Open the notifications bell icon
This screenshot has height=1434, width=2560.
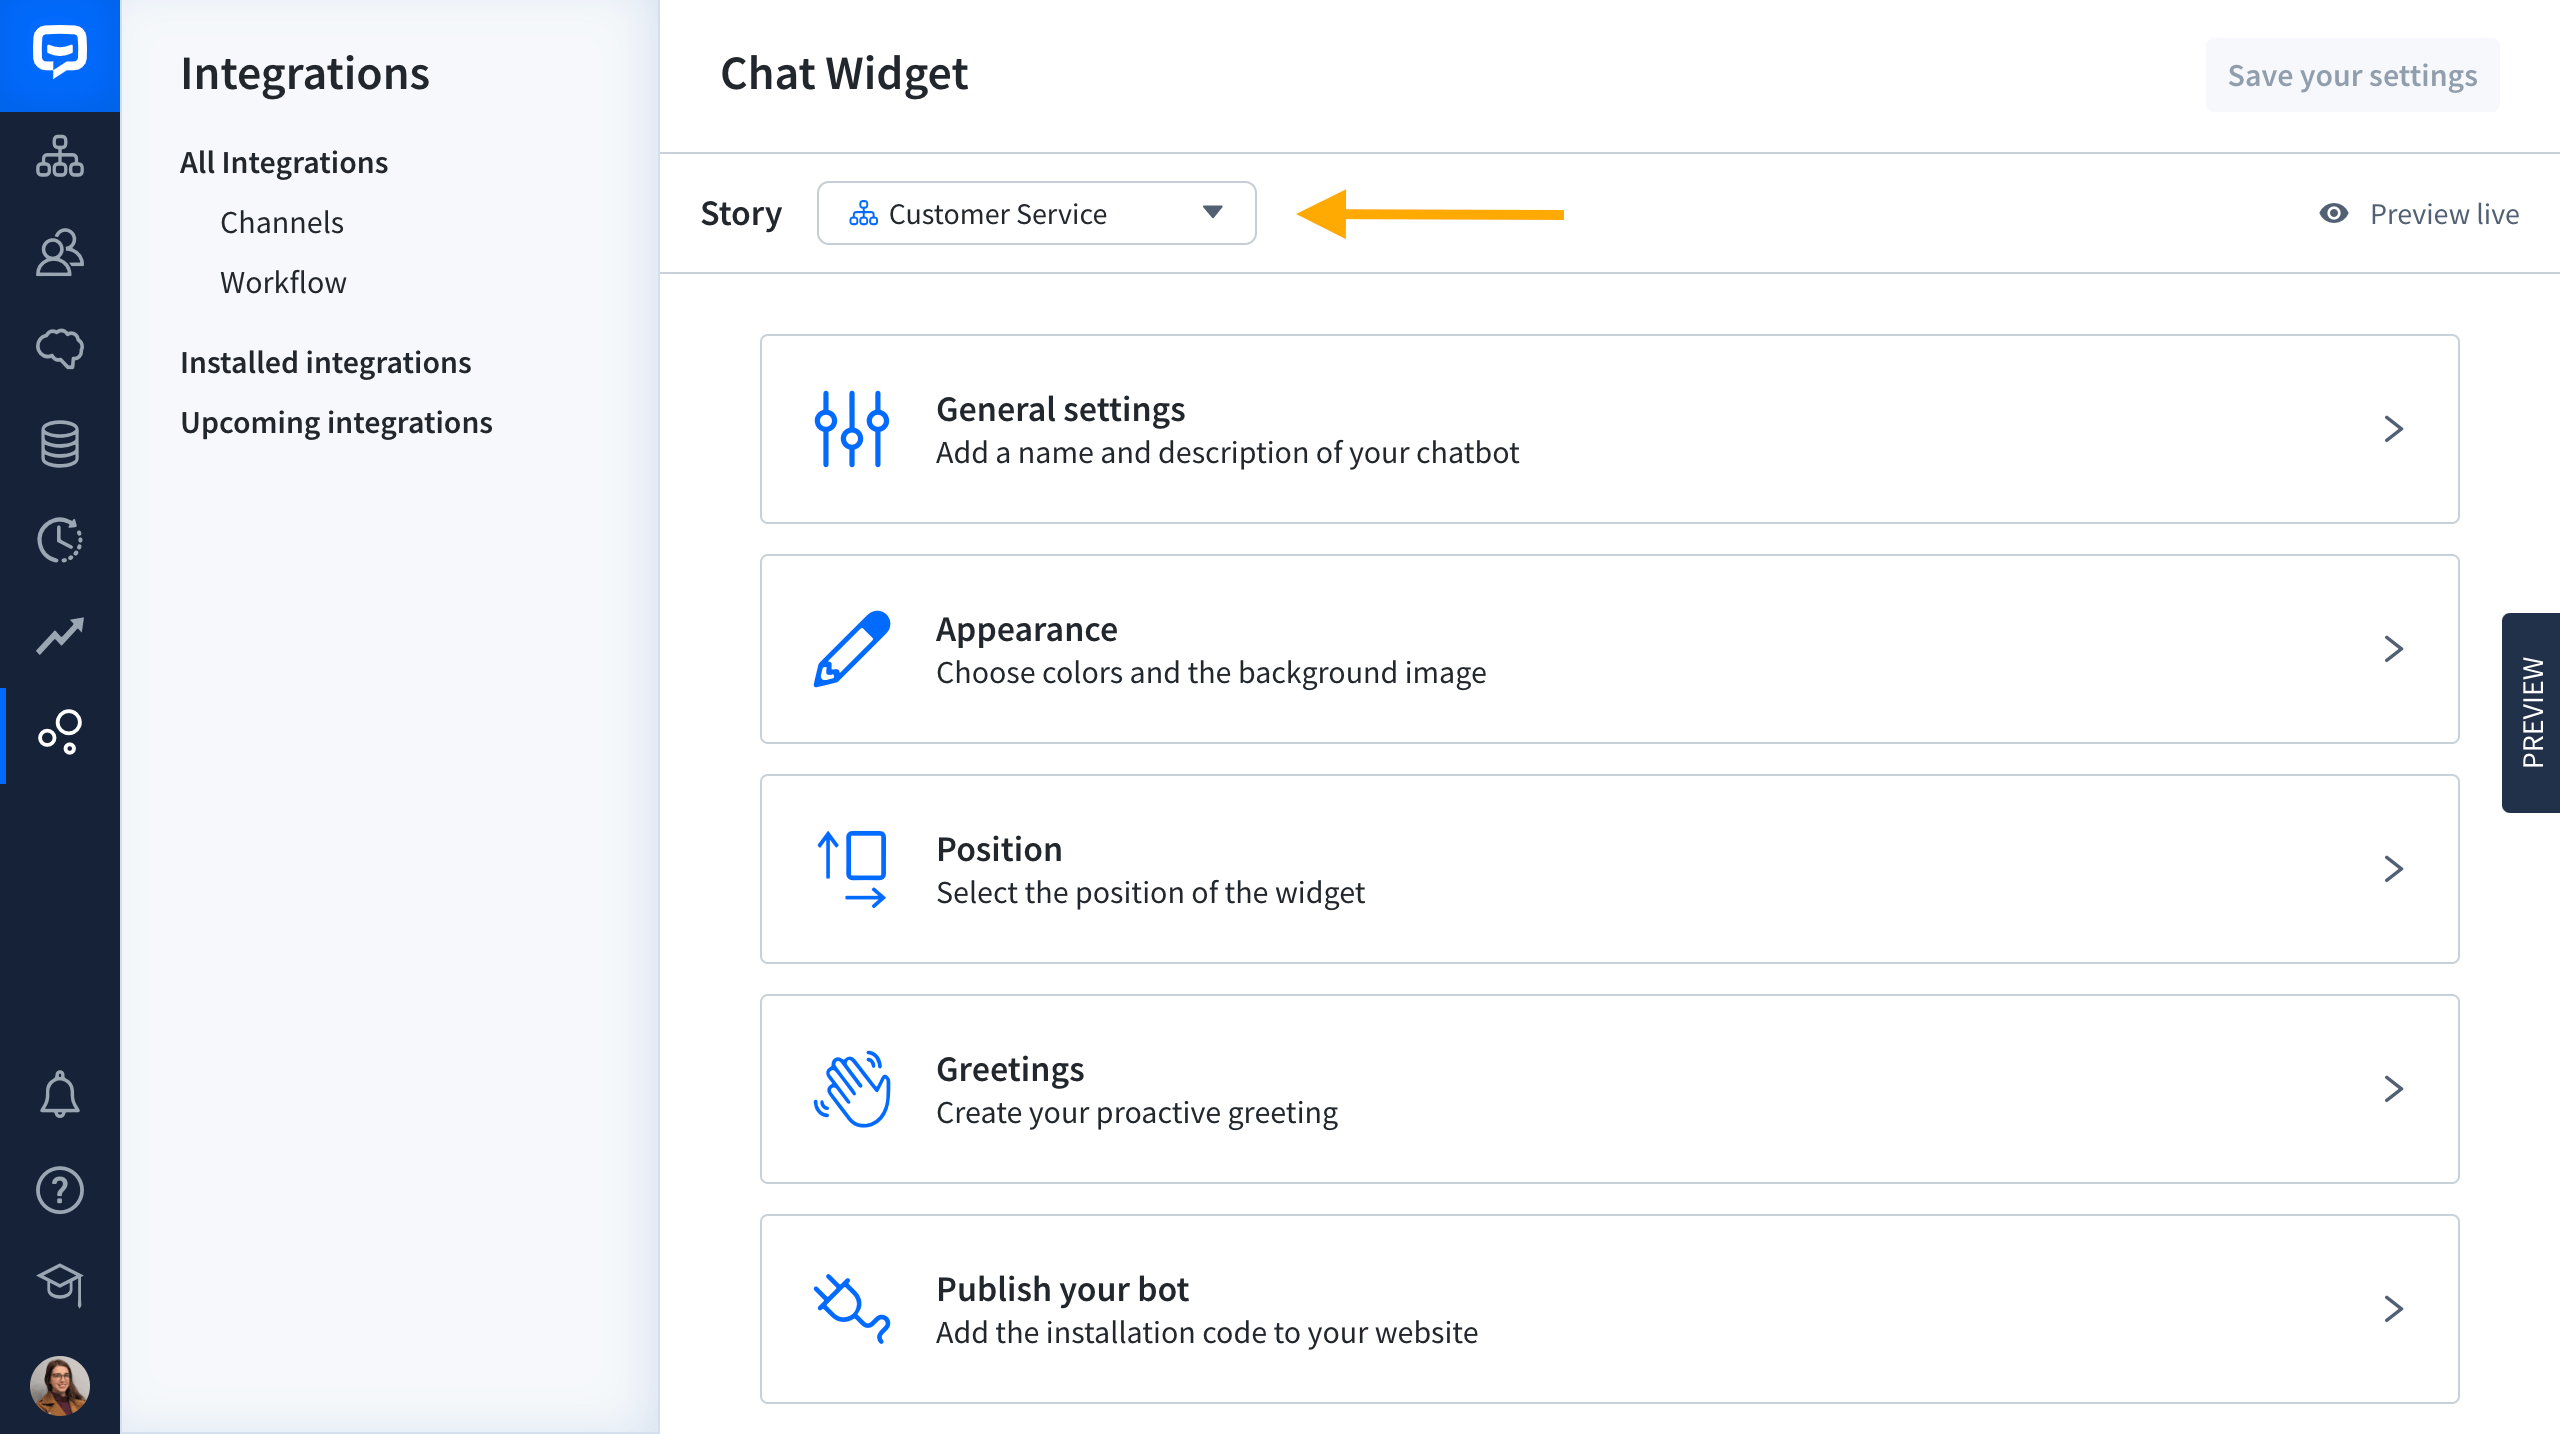tap(60, 1094)
